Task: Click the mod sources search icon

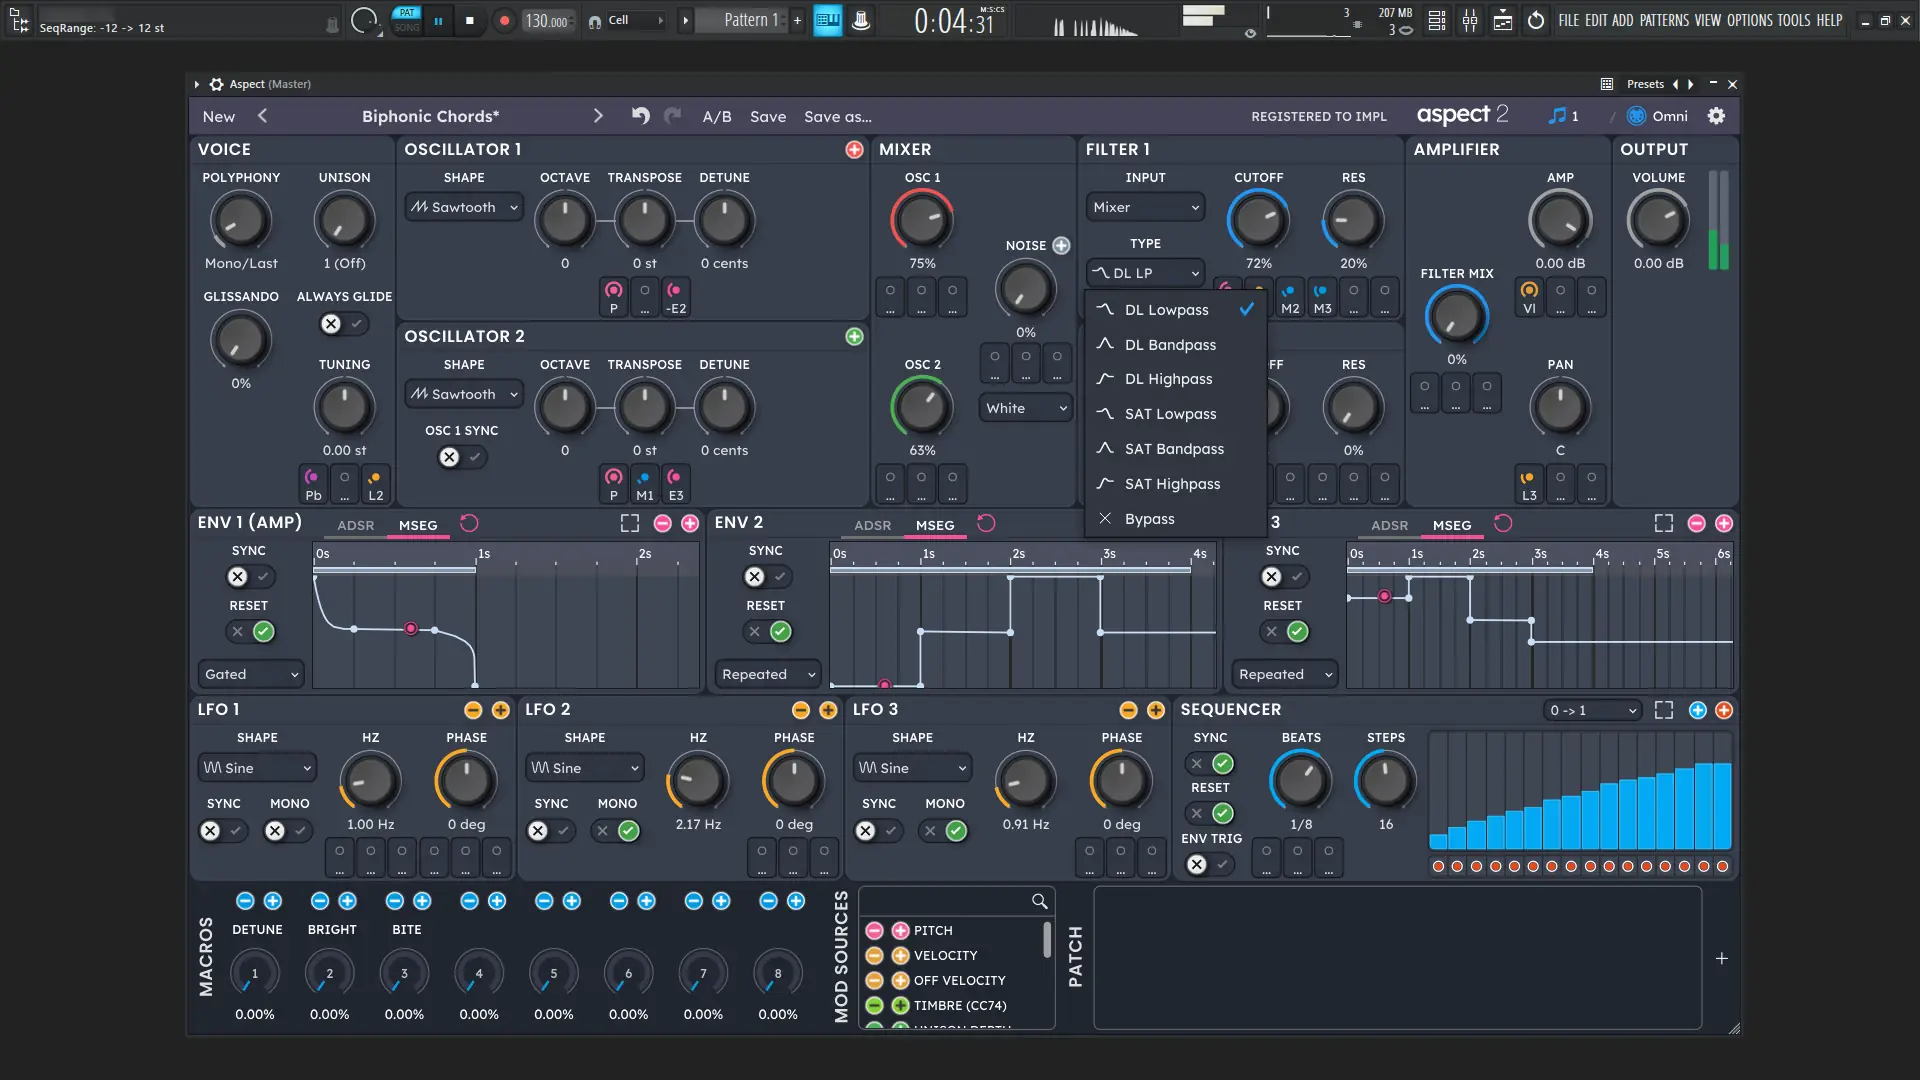Action: pos(1039,901)
